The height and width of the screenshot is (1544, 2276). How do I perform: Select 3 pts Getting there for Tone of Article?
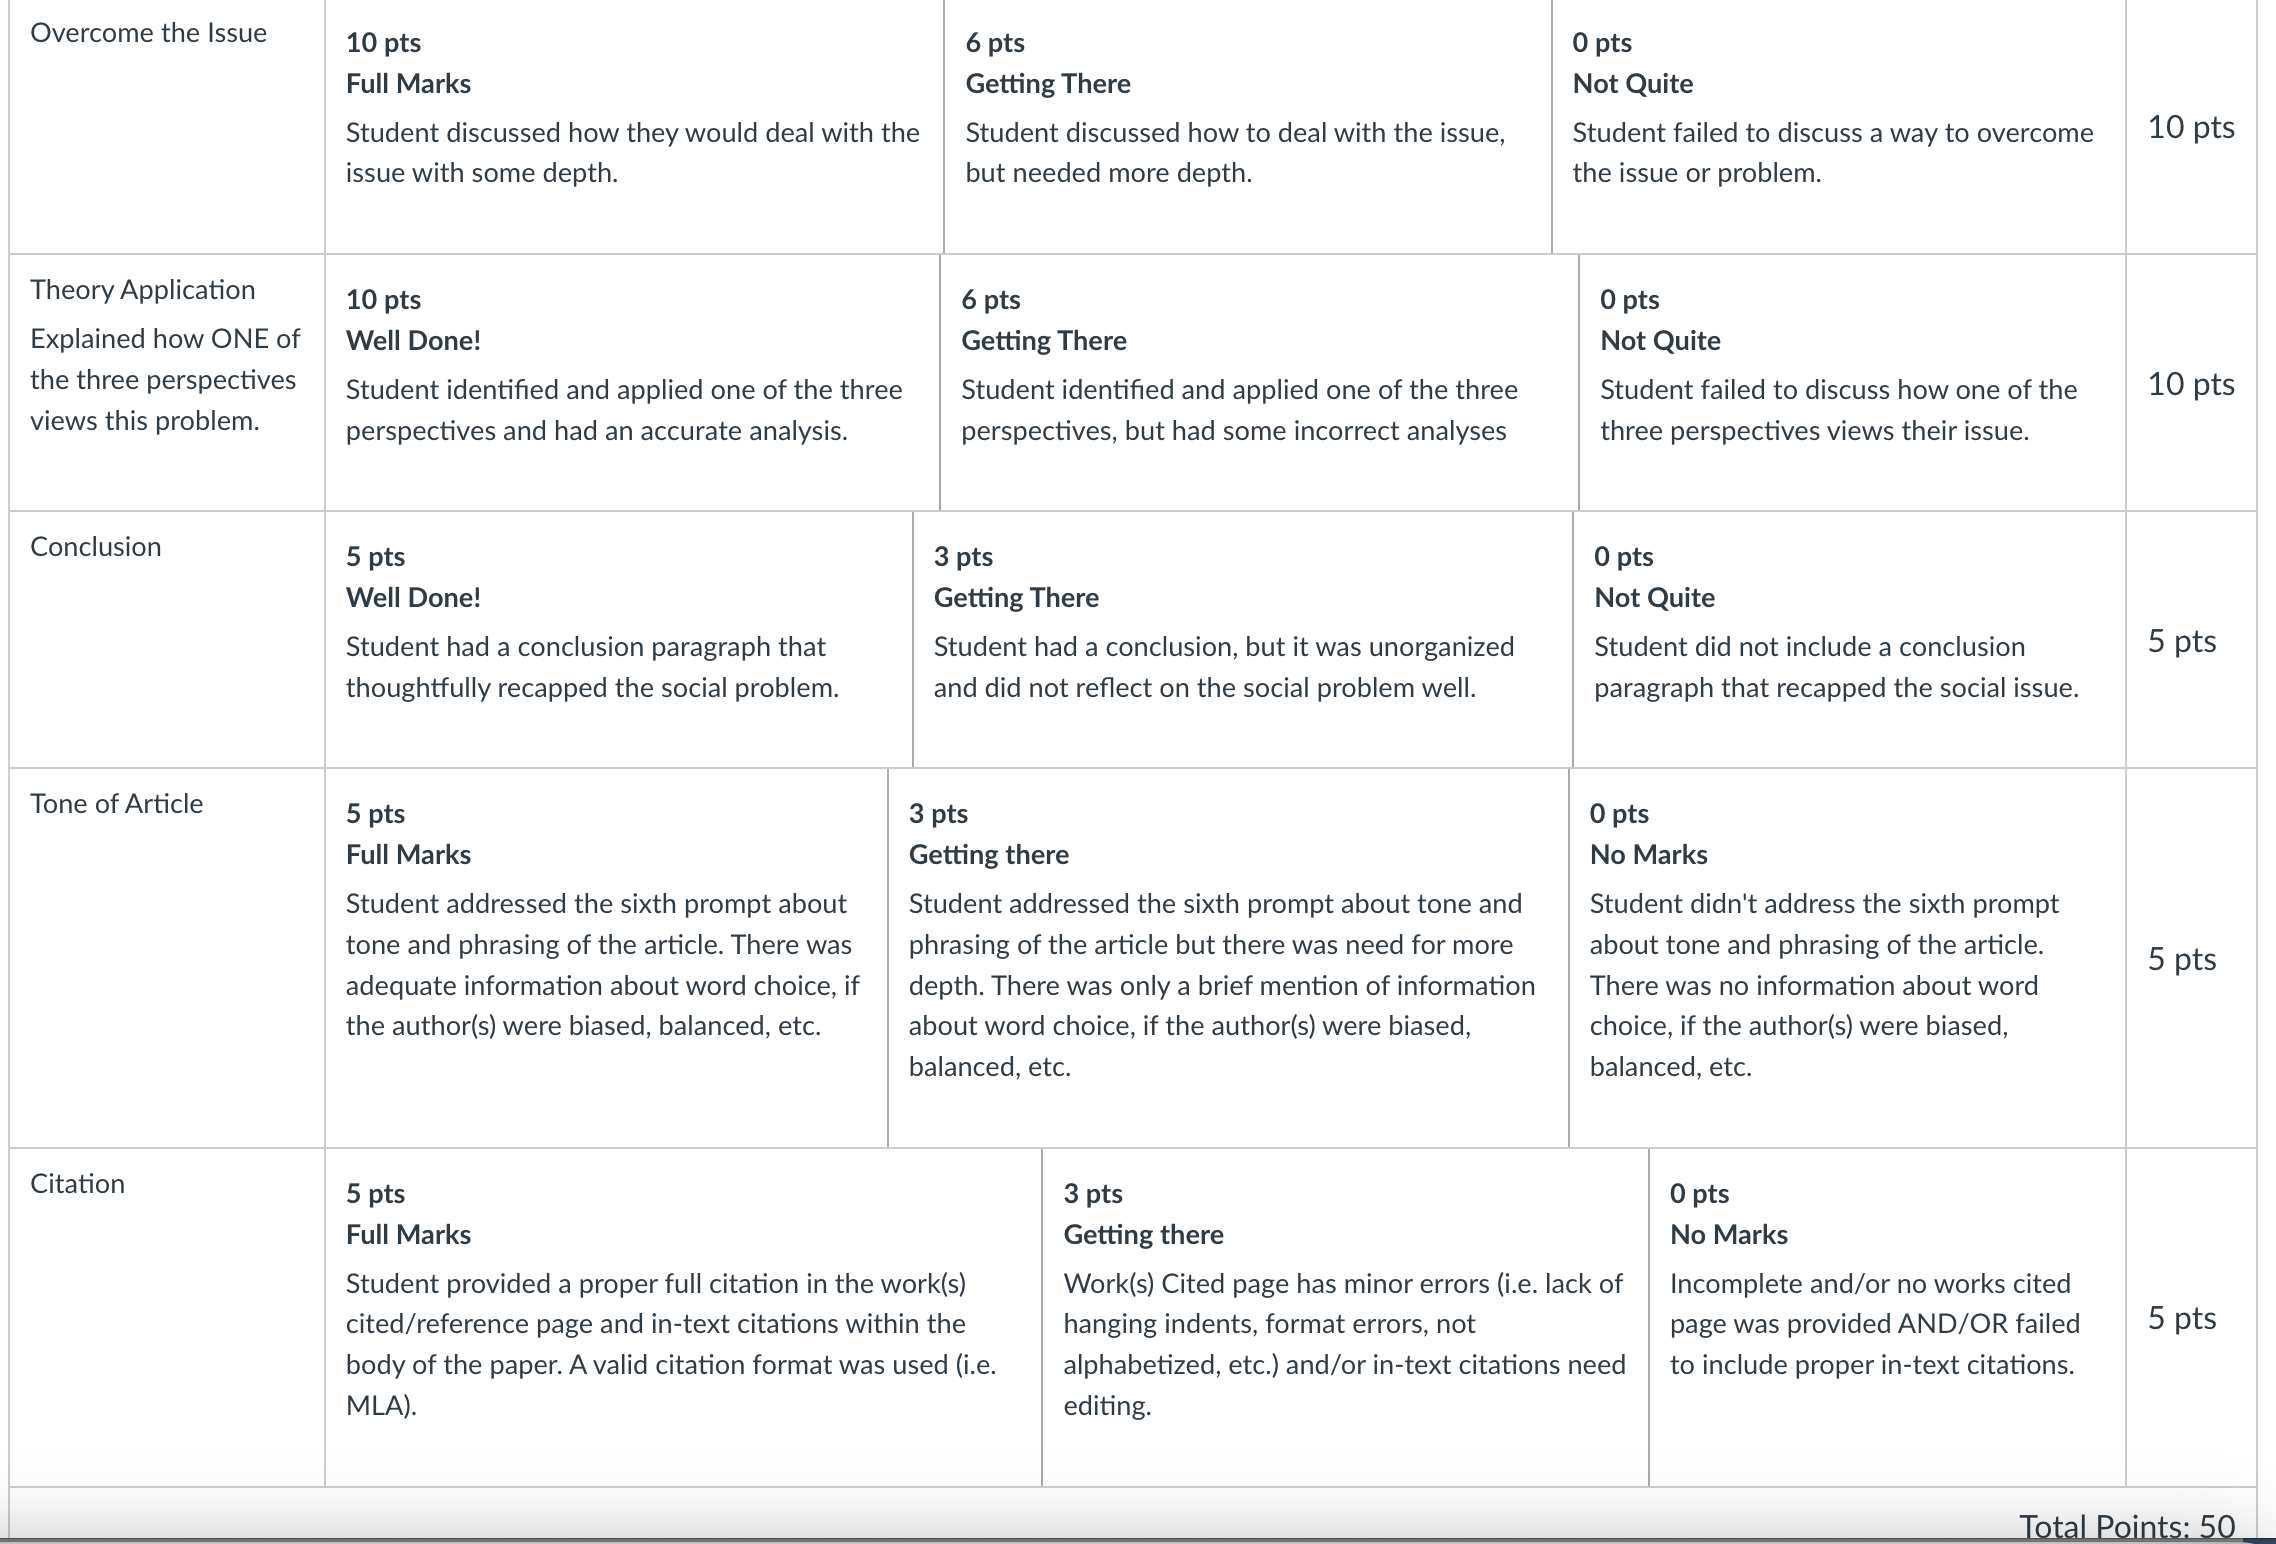(1228, 957)
